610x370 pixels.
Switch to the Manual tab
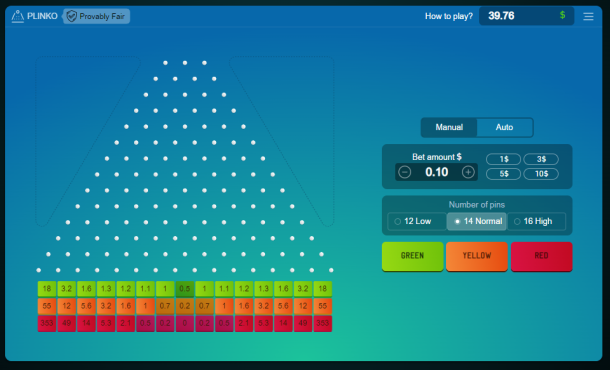[x=449, y=127]
